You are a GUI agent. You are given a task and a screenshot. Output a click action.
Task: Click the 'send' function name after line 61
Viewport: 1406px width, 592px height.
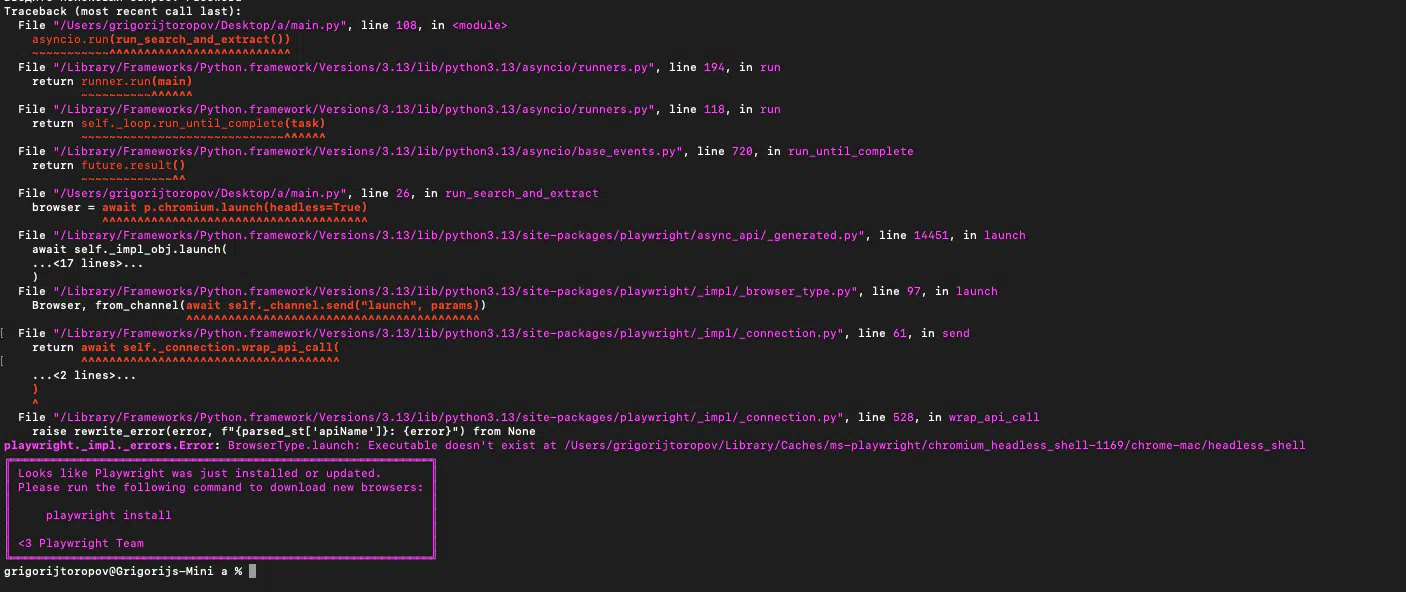[x=956, y=333]
